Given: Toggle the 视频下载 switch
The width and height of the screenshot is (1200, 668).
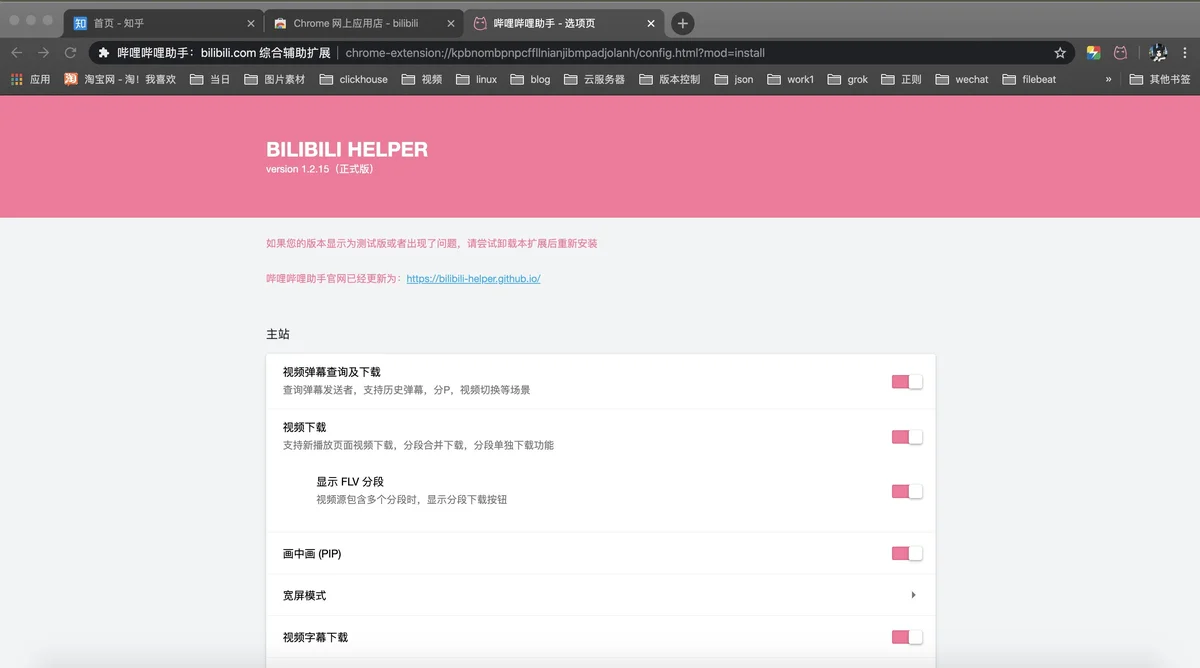Looking at the screenshot, I should point(907,437).
